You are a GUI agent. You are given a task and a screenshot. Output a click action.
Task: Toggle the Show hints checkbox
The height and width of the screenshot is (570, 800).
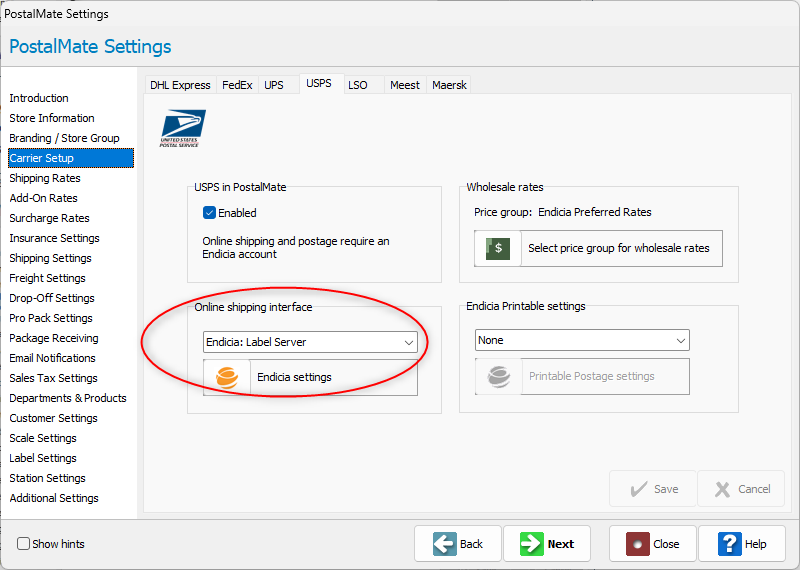(23, 544)
